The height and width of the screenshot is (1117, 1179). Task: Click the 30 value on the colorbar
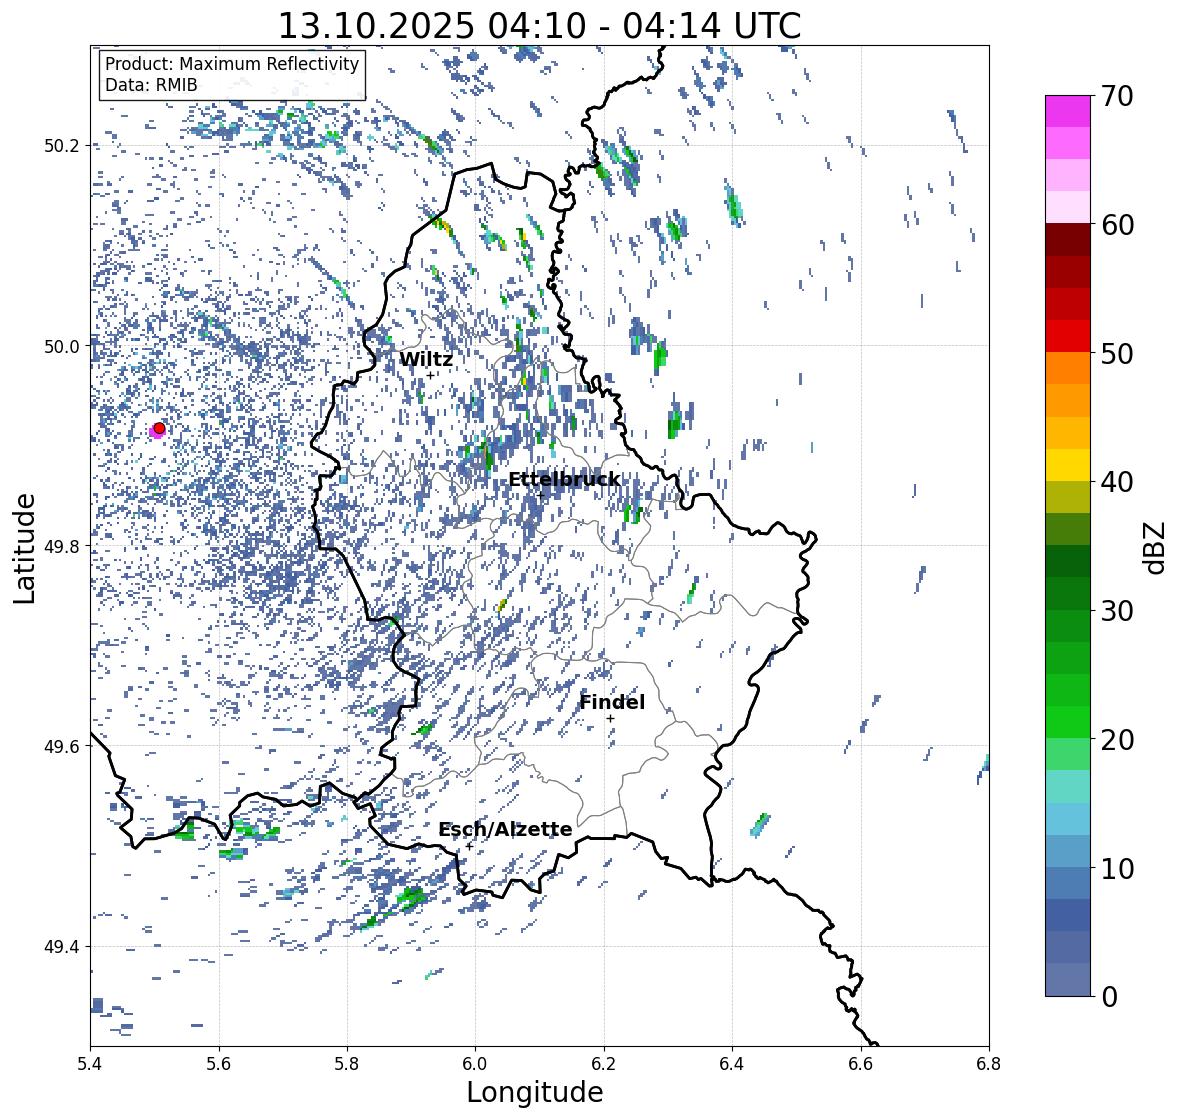click(x=1116, y=611)
